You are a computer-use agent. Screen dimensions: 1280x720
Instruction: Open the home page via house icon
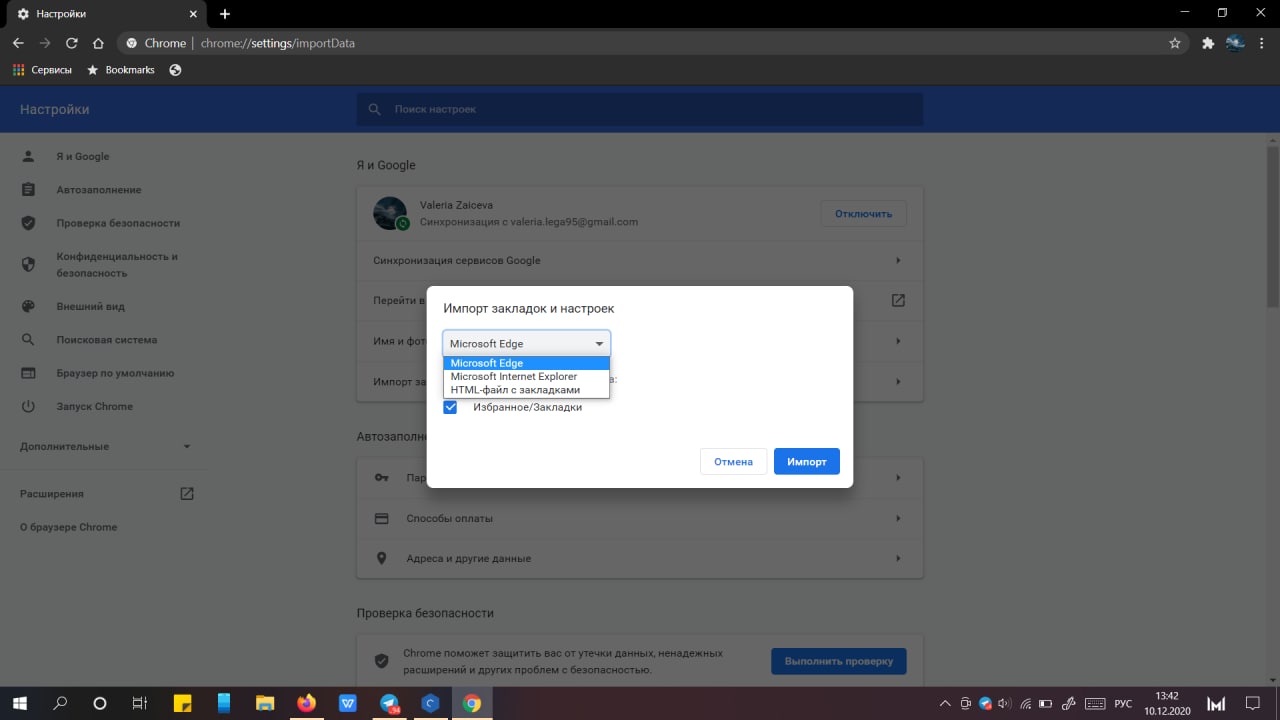[x=98, y=43]
